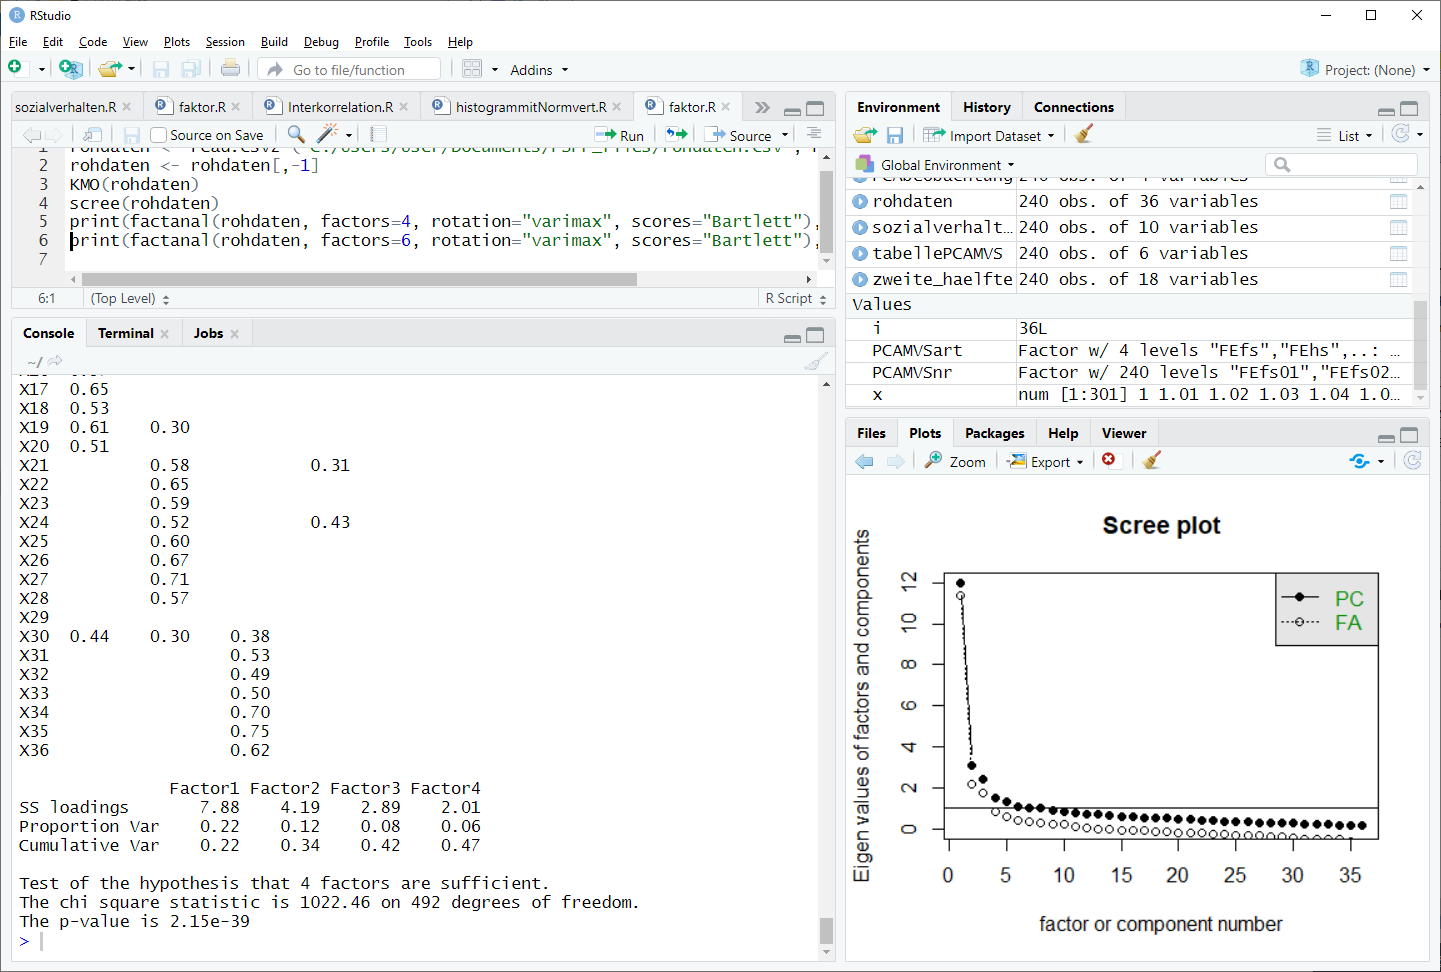The width and height of the screenshot is (1441, 972).
Task: Click the find/replace magnifier icon in the editor
Action: (x=296, y=134)
